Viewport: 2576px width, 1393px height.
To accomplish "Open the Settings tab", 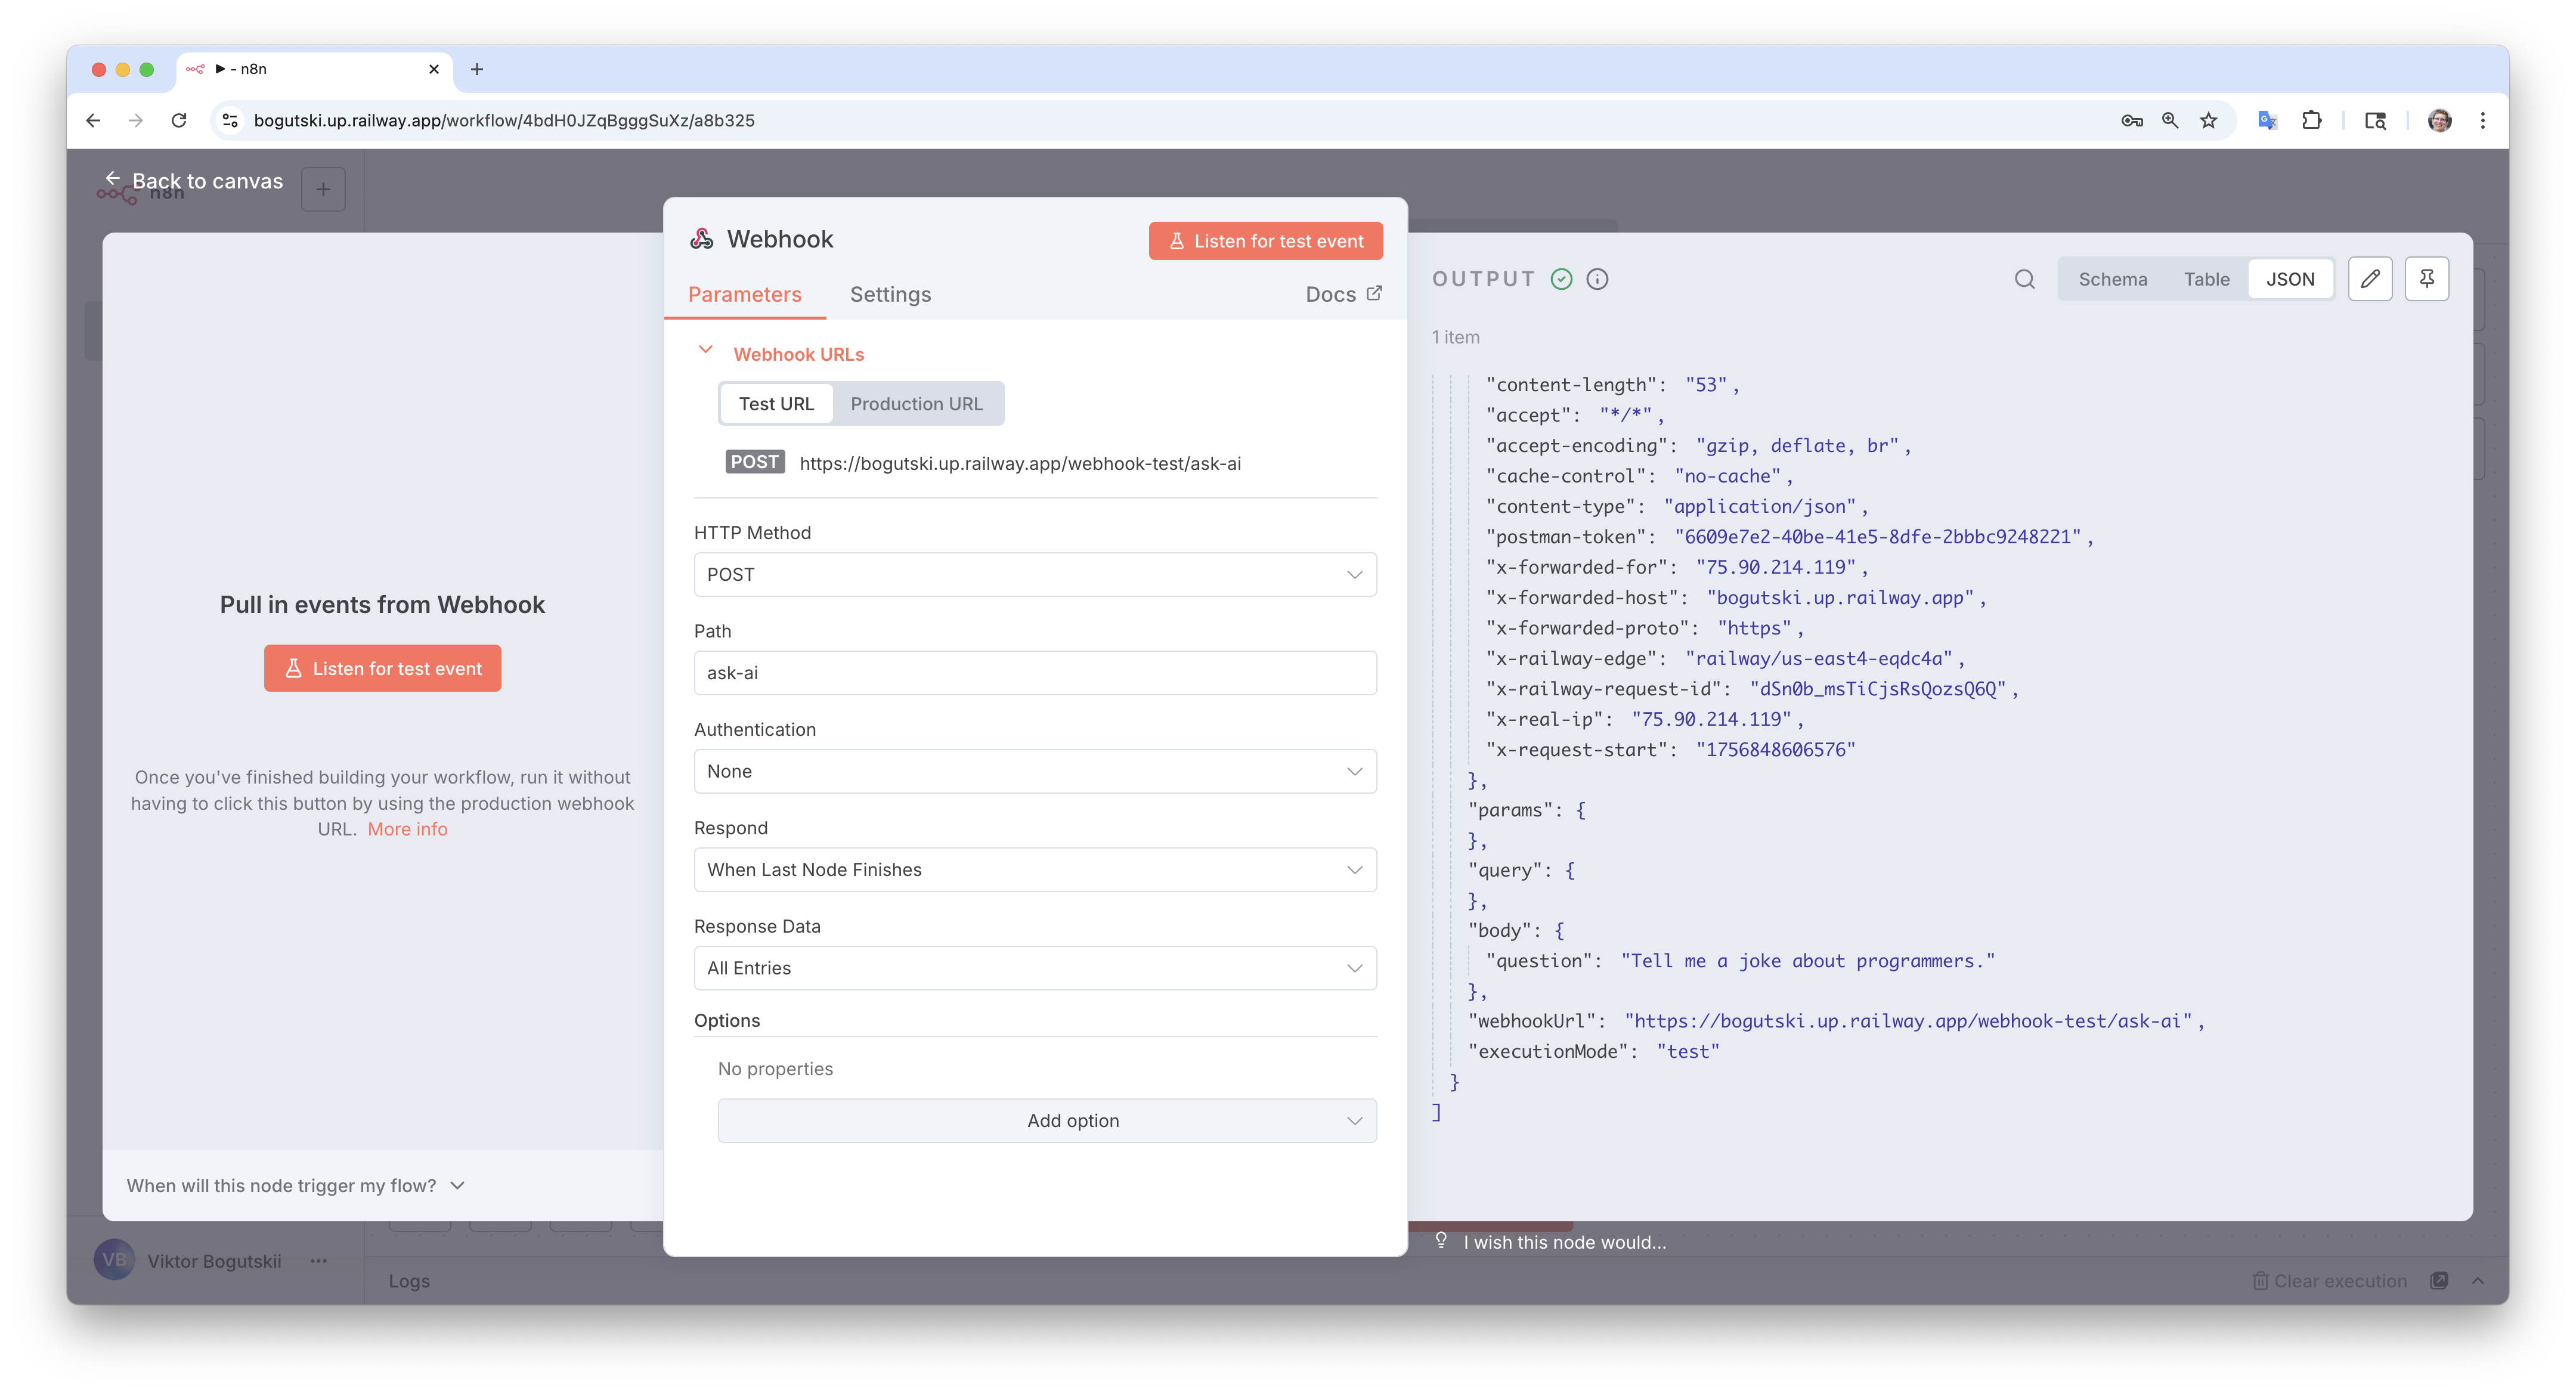I will click(x=890, y=294).
